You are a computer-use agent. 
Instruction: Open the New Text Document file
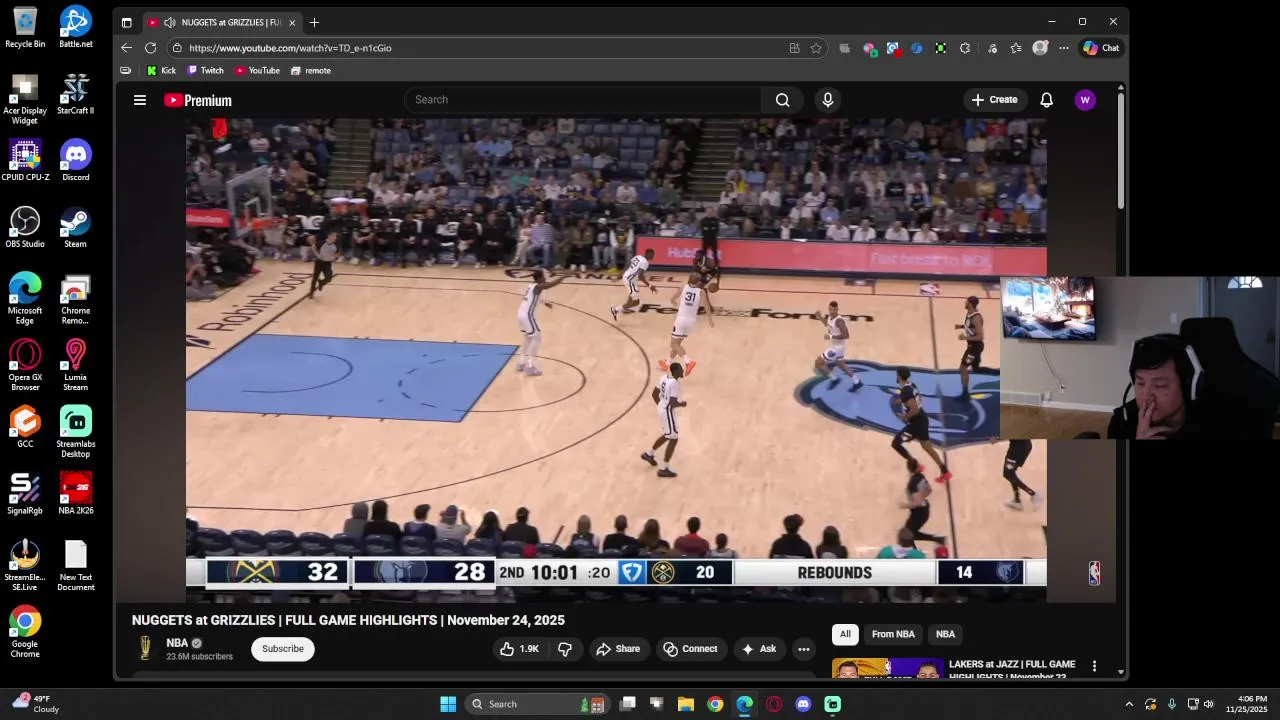coord(75,566)
